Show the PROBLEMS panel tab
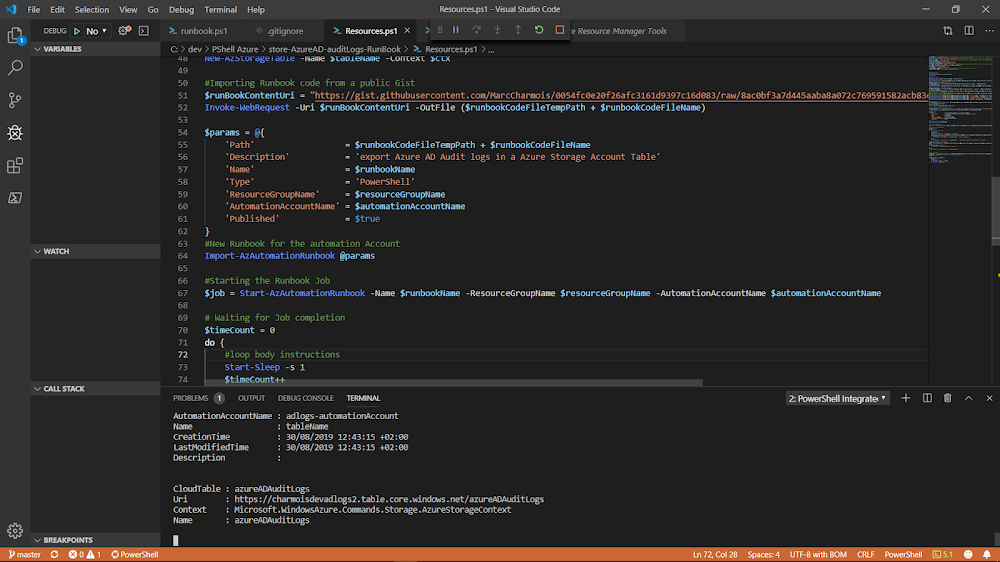The width and height of the screenshot is (1000, 562). (198, 398)
